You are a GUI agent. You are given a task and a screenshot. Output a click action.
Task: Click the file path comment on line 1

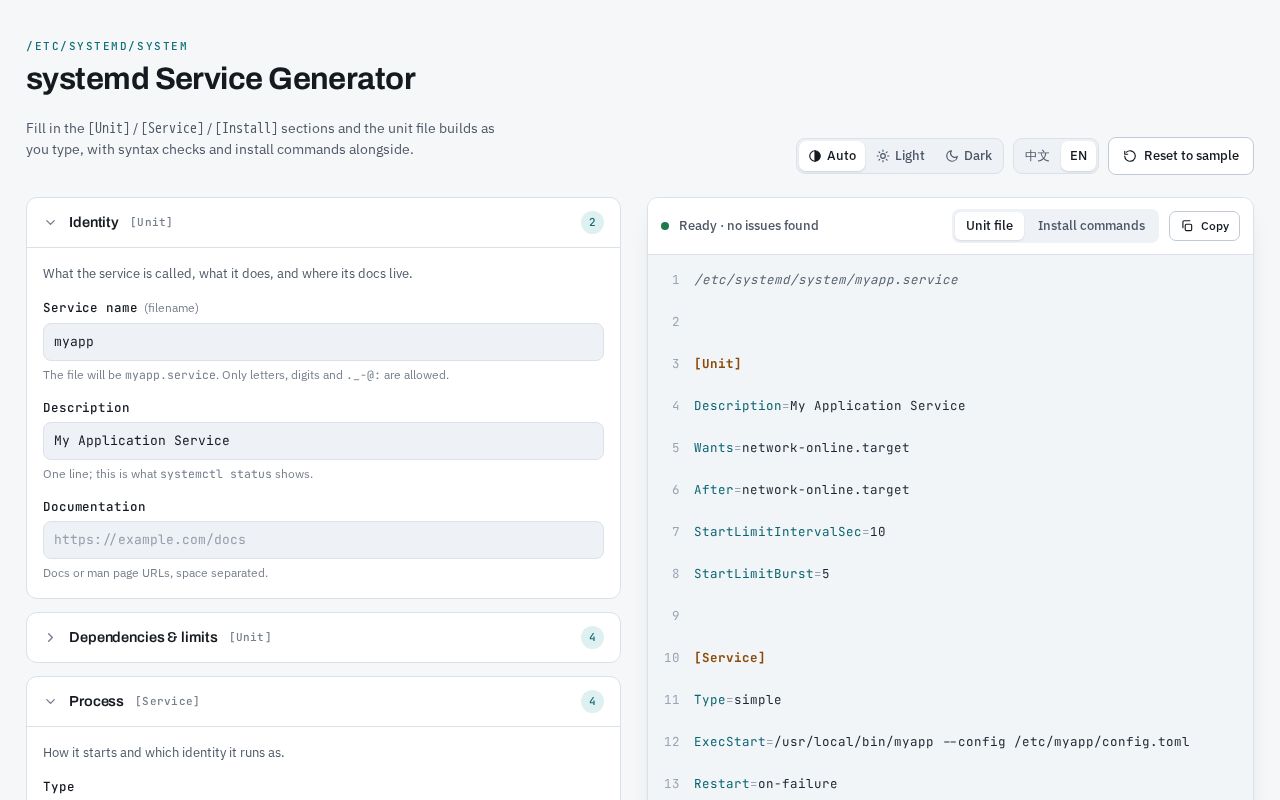click(x=826, y=280)
